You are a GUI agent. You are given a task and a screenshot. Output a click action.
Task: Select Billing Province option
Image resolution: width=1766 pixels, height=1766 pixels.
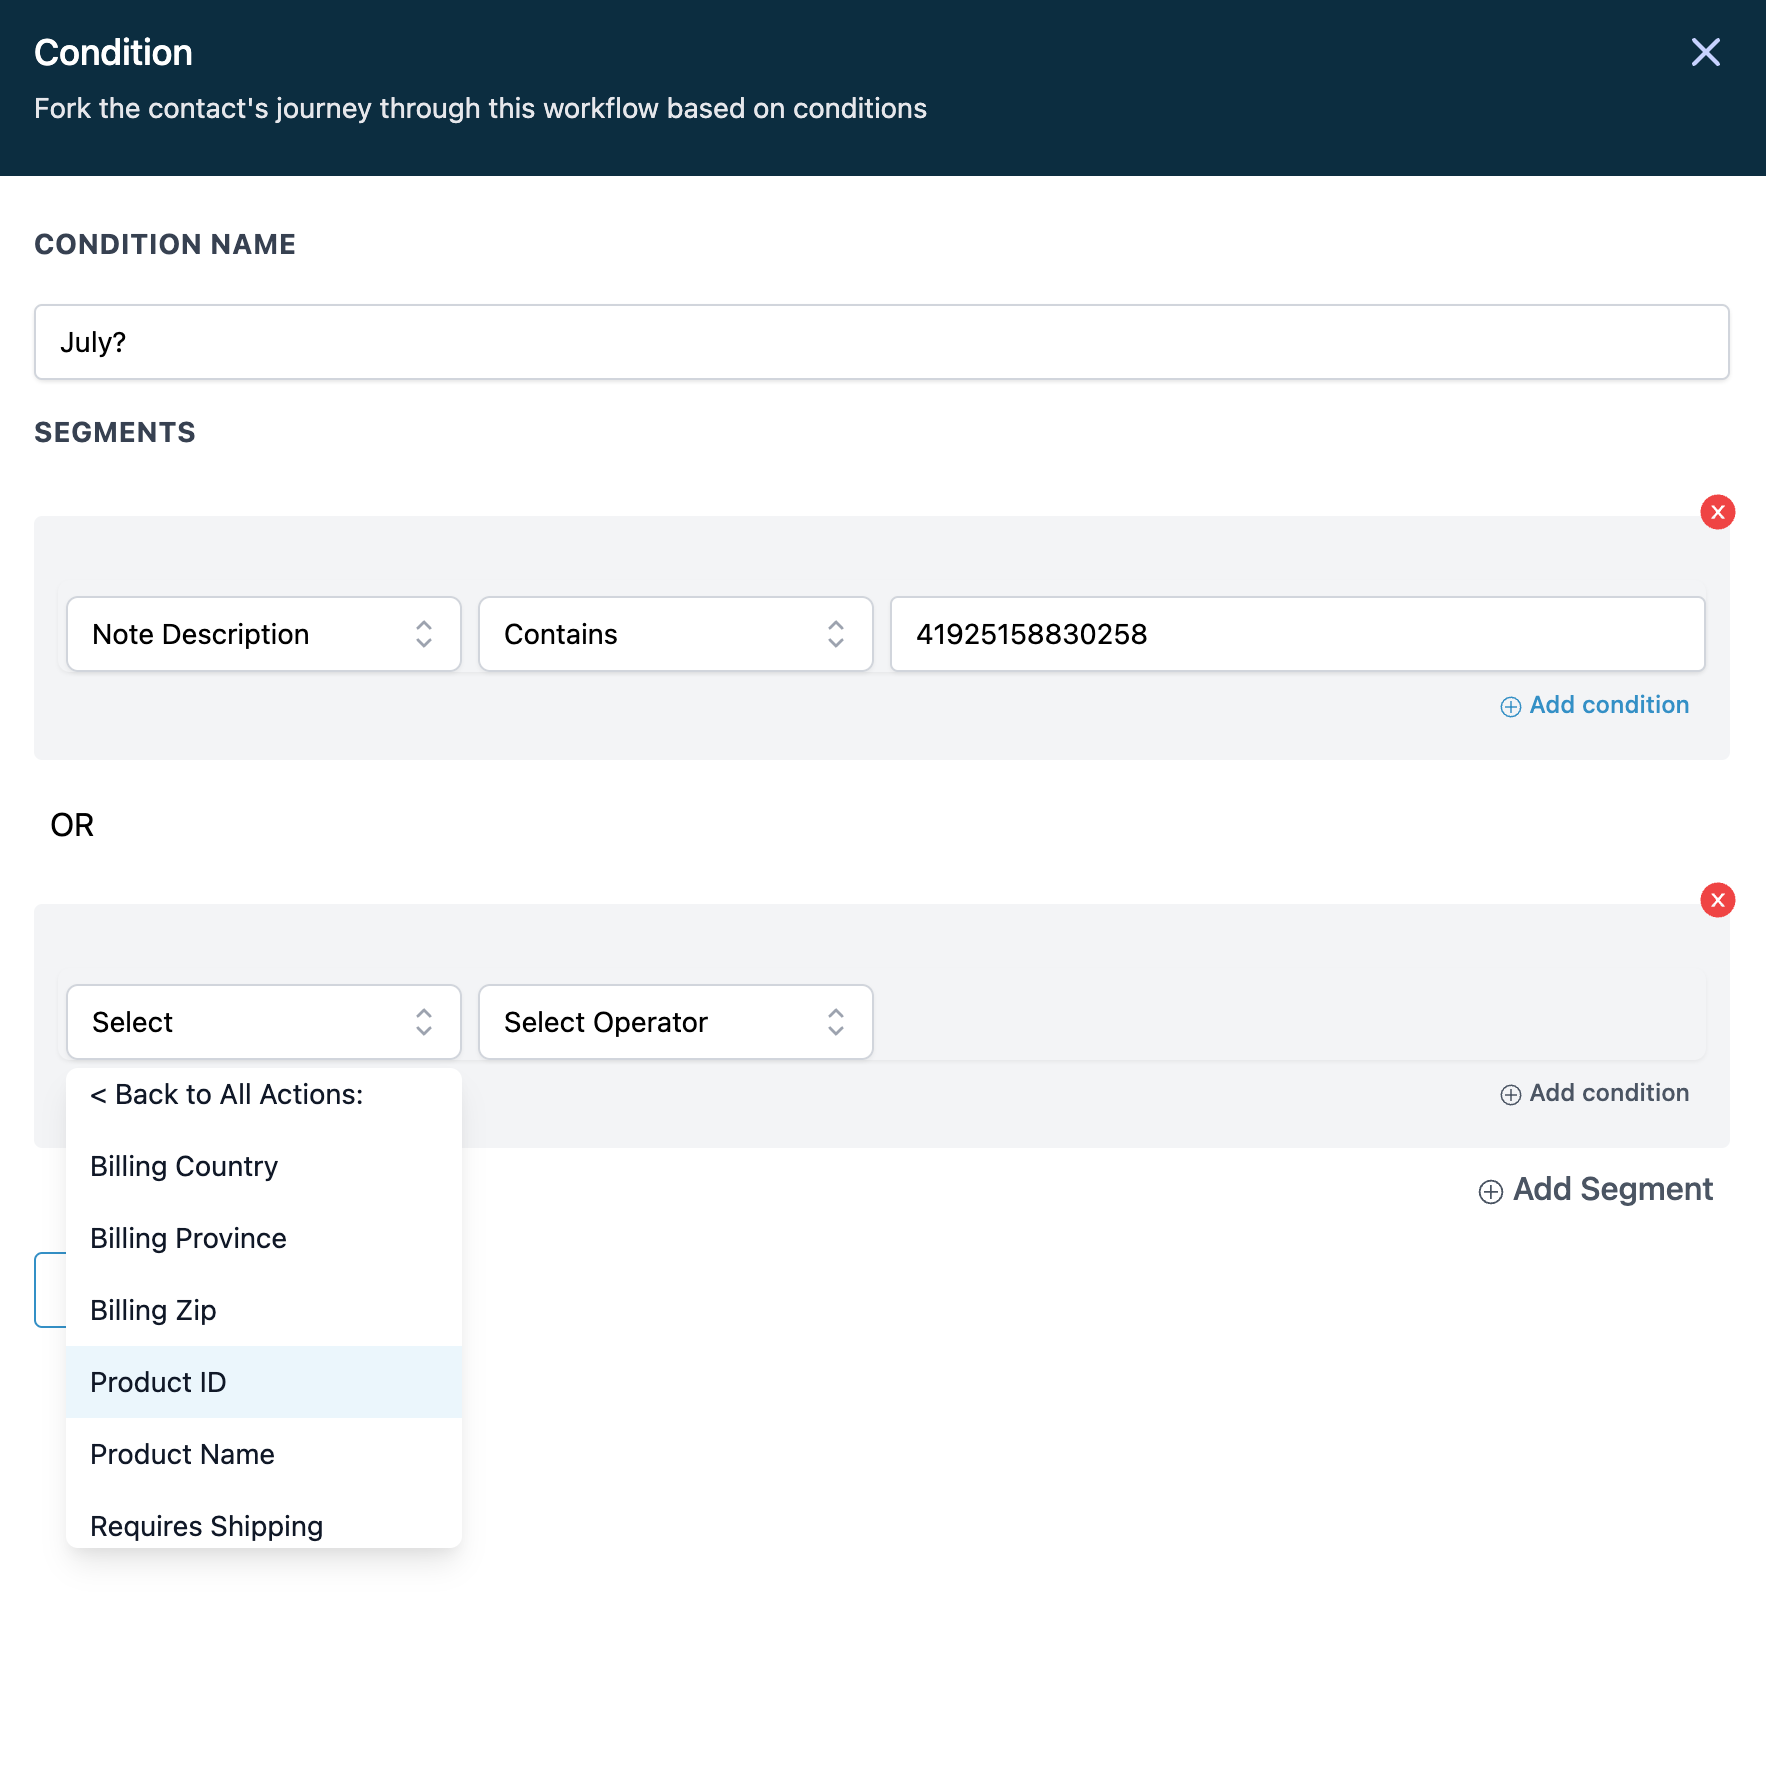(264, 1238)
